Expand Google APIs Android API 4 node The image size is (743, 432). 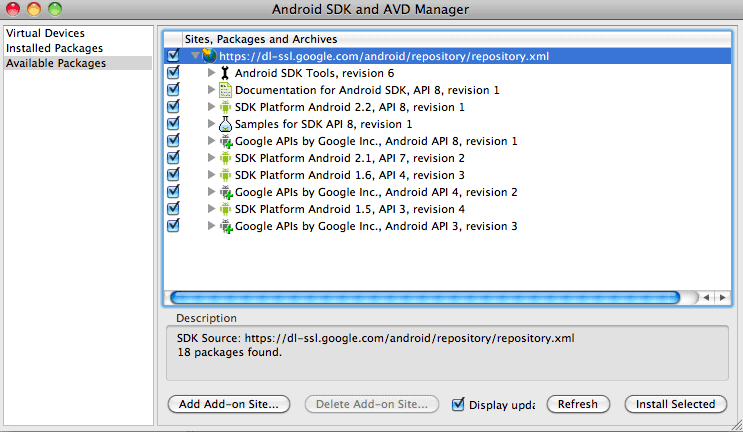pyautogui.click(x=211, y=192)
